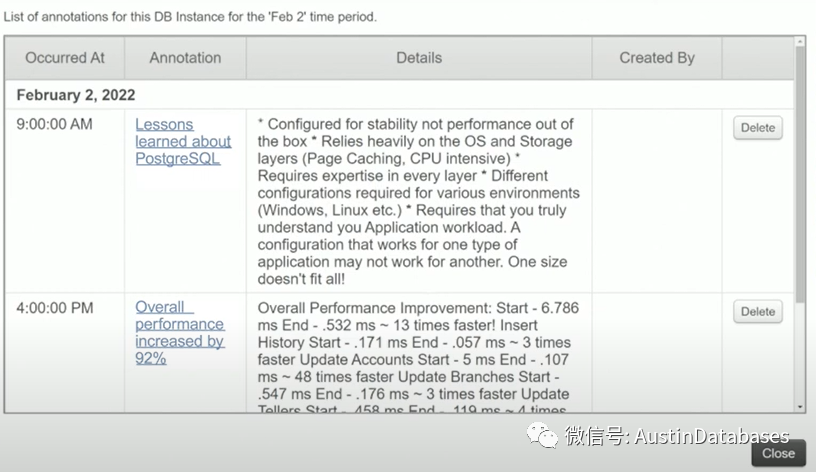Click the scrollbar down arrow
The height and width of the screenshot is (472, 816).
tap(800, 407)
